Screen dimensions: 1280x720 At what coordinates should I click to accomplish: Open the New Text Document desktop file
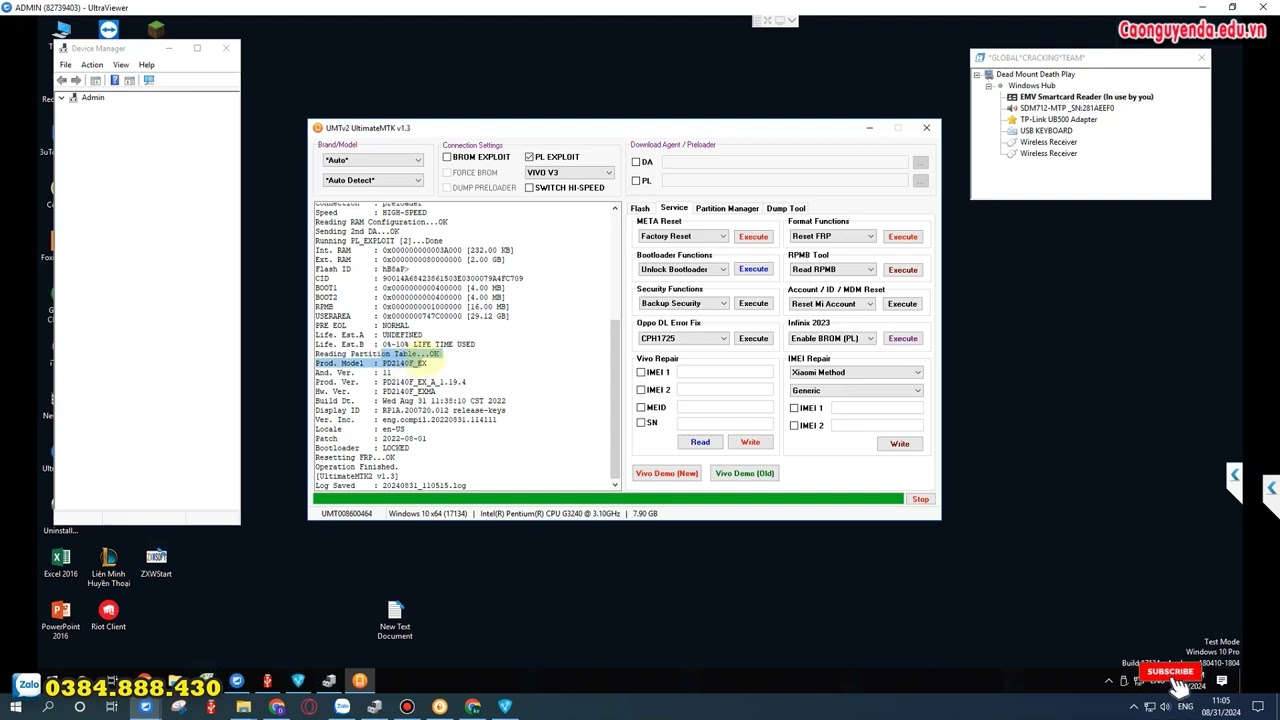395,620
